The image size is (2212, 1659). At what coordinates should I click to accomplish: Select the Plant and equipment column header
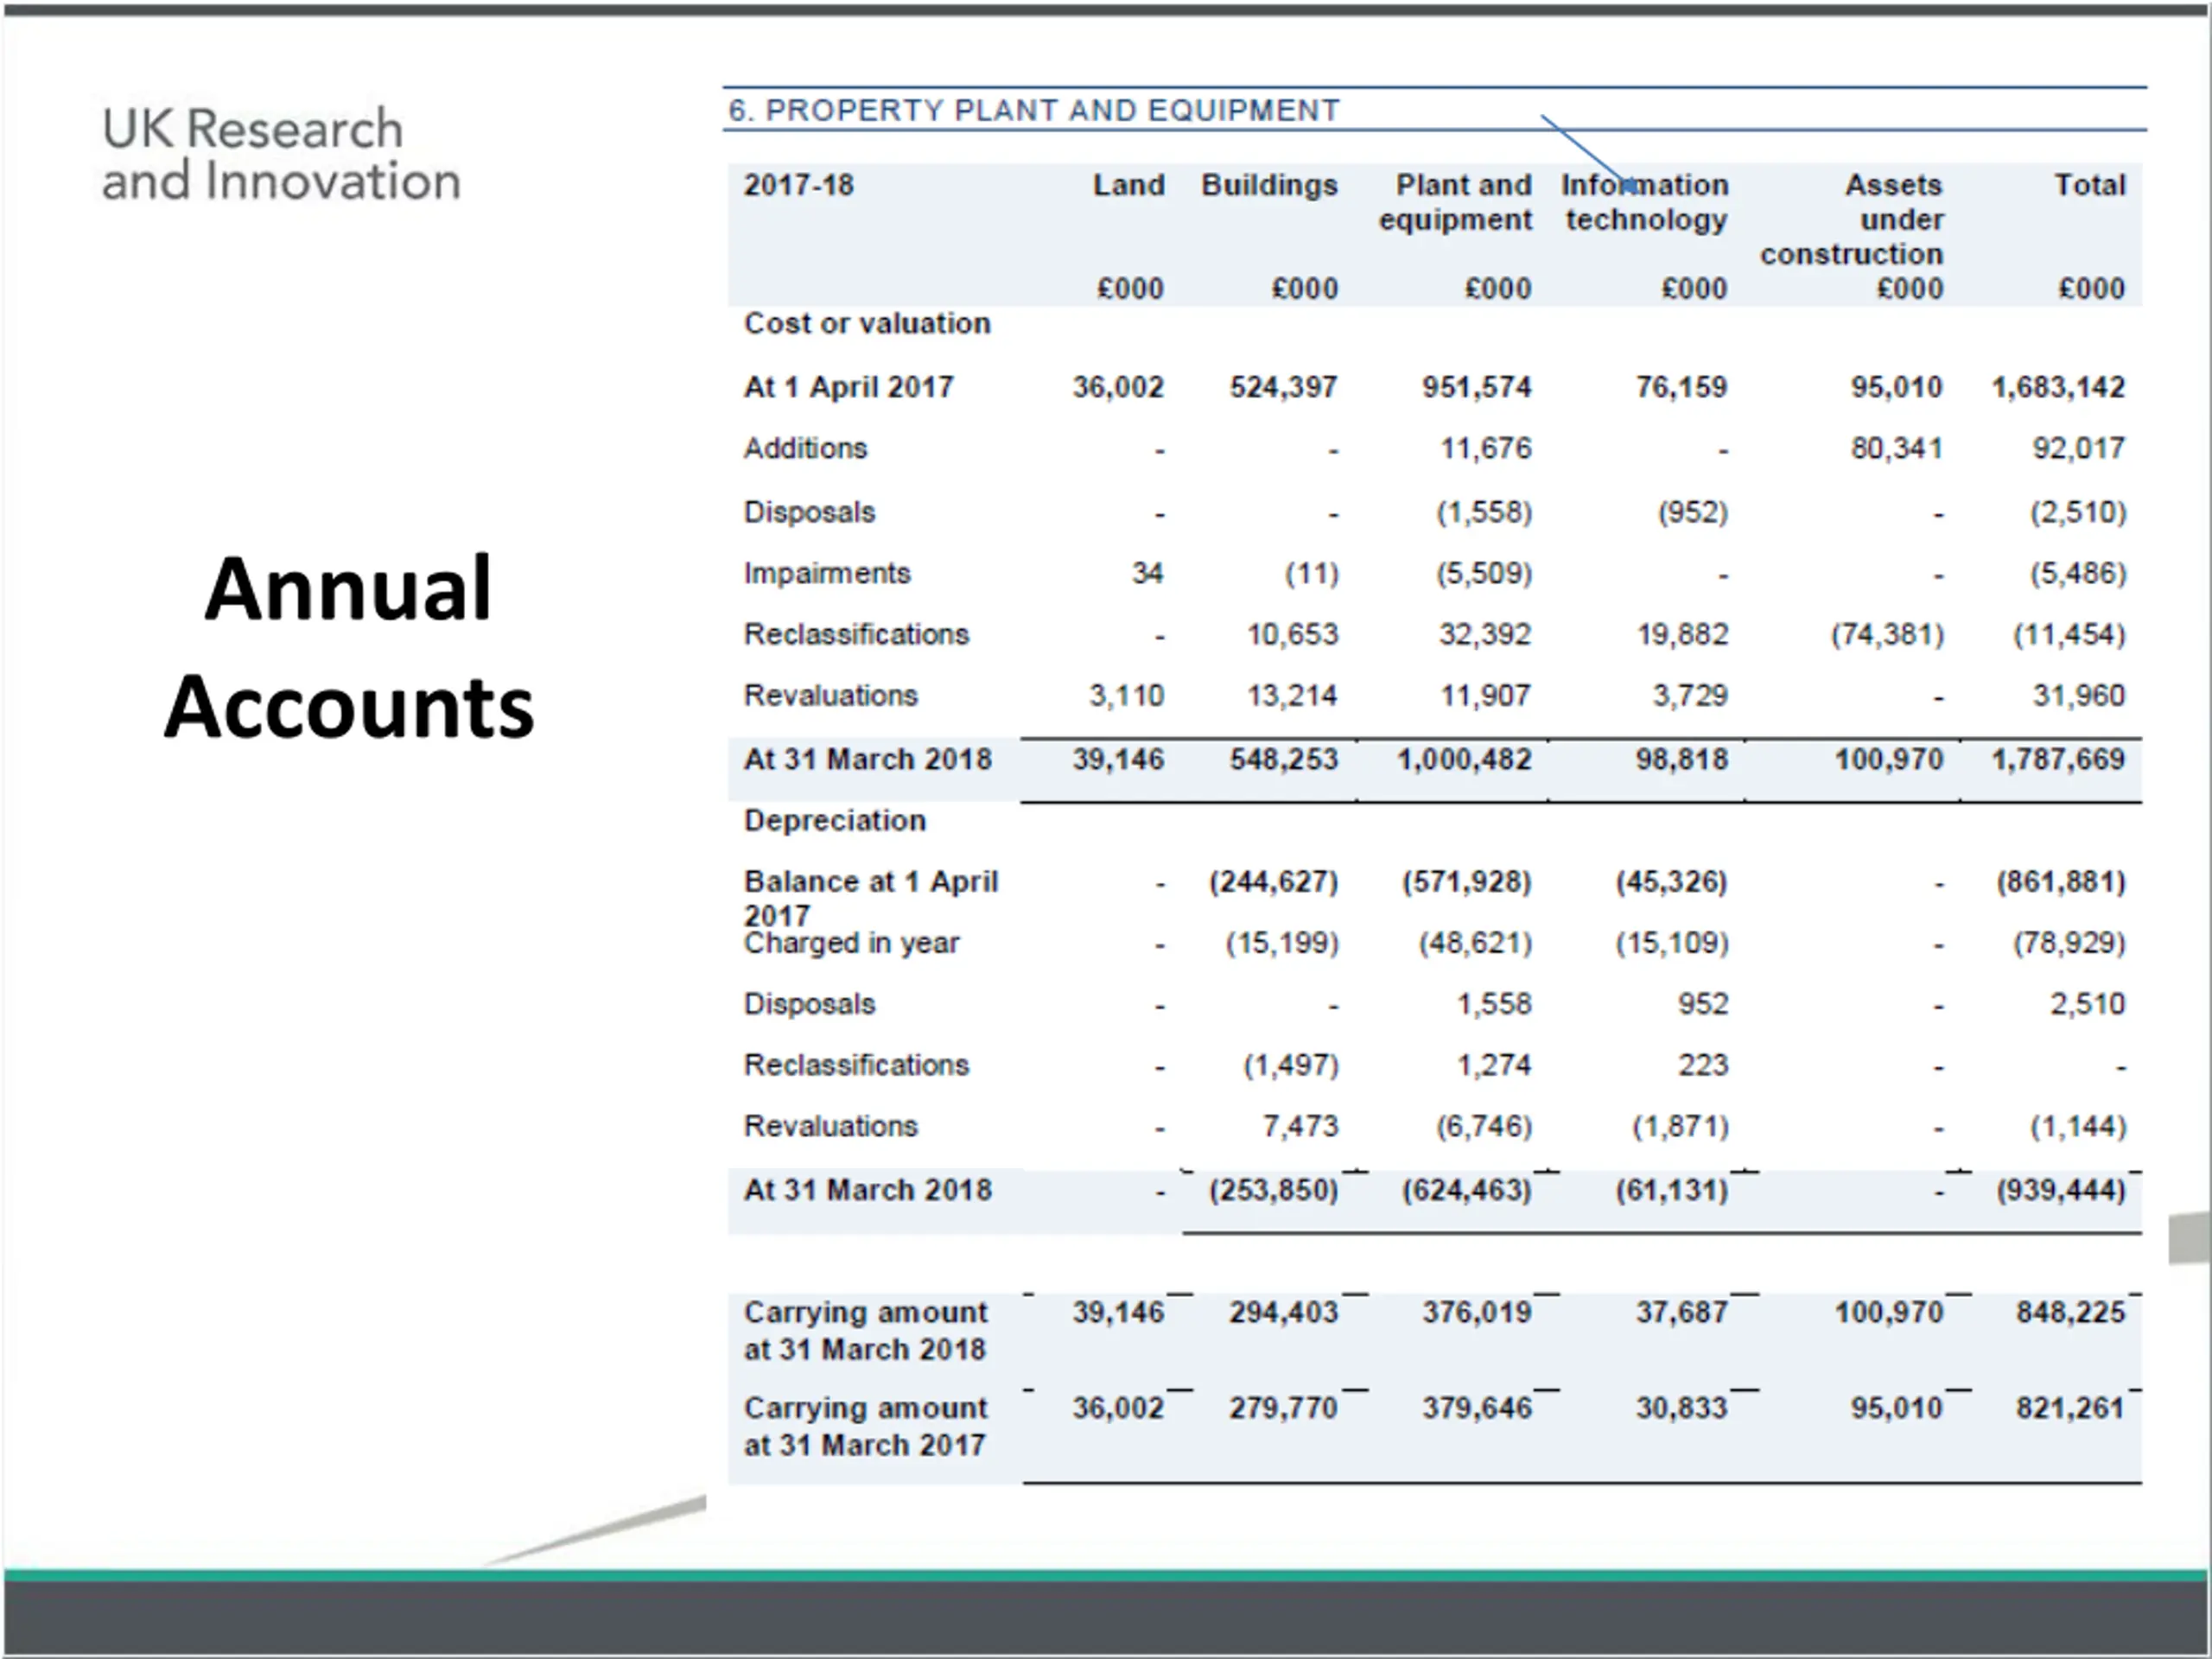(x=1455, y=202)
